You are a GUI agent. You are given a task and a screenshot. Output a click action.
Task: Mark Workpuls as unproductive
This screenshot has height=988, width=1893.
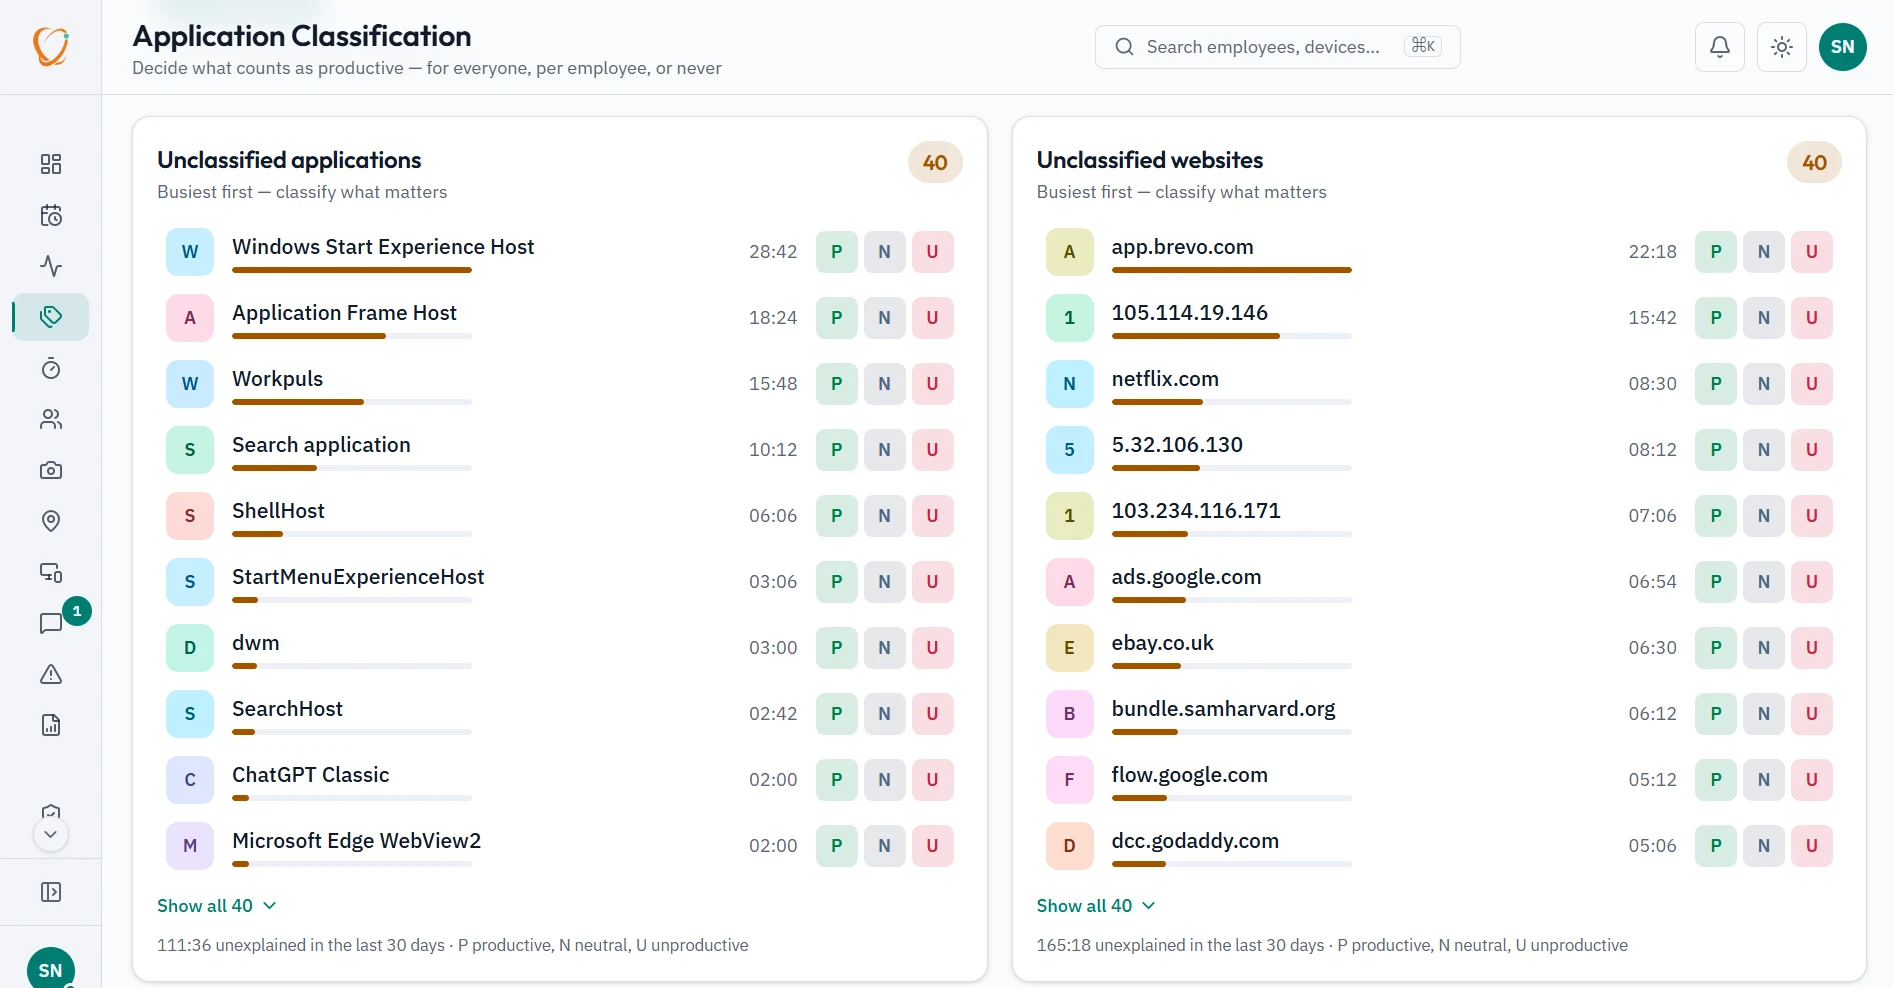tap(933, 384)
